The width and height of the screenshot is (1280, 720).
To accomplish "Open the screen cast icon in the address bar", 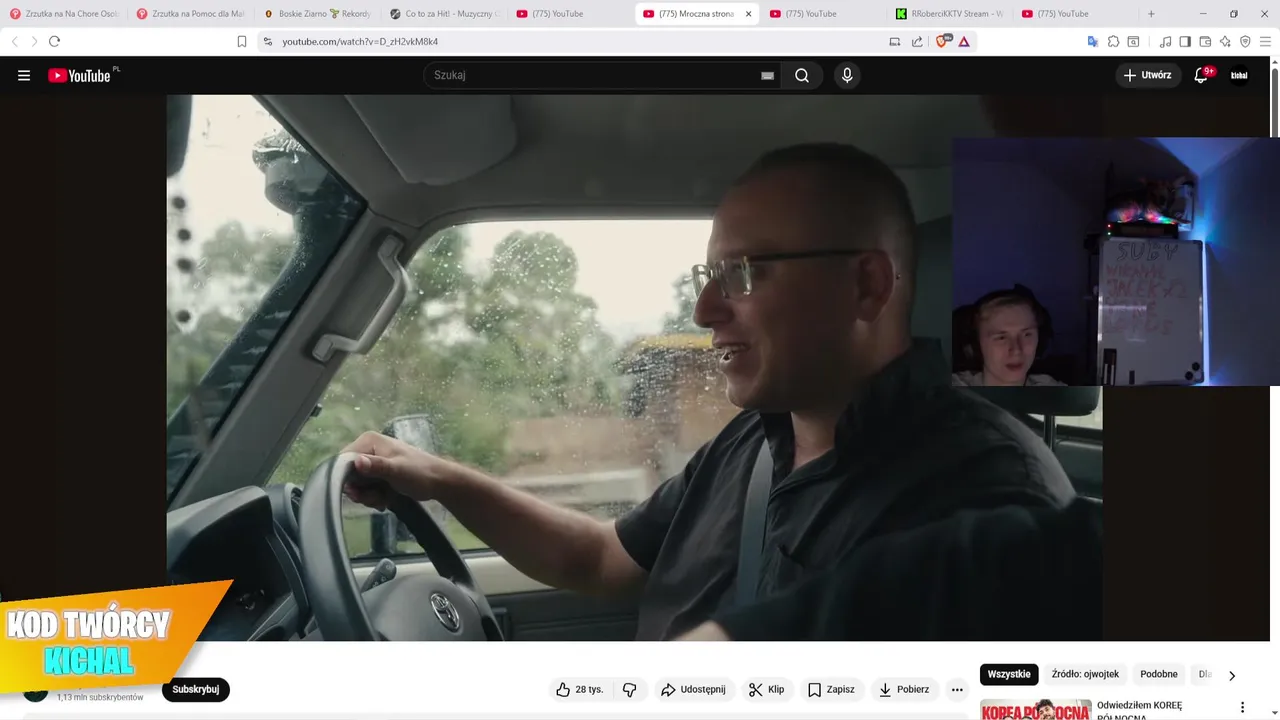I will point(895,41).
